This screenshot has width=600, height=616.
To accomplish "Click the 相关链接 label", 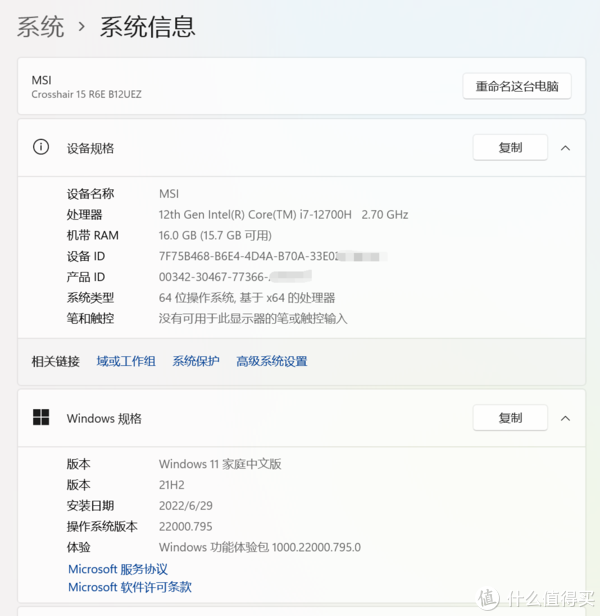I will pos(55,361).
